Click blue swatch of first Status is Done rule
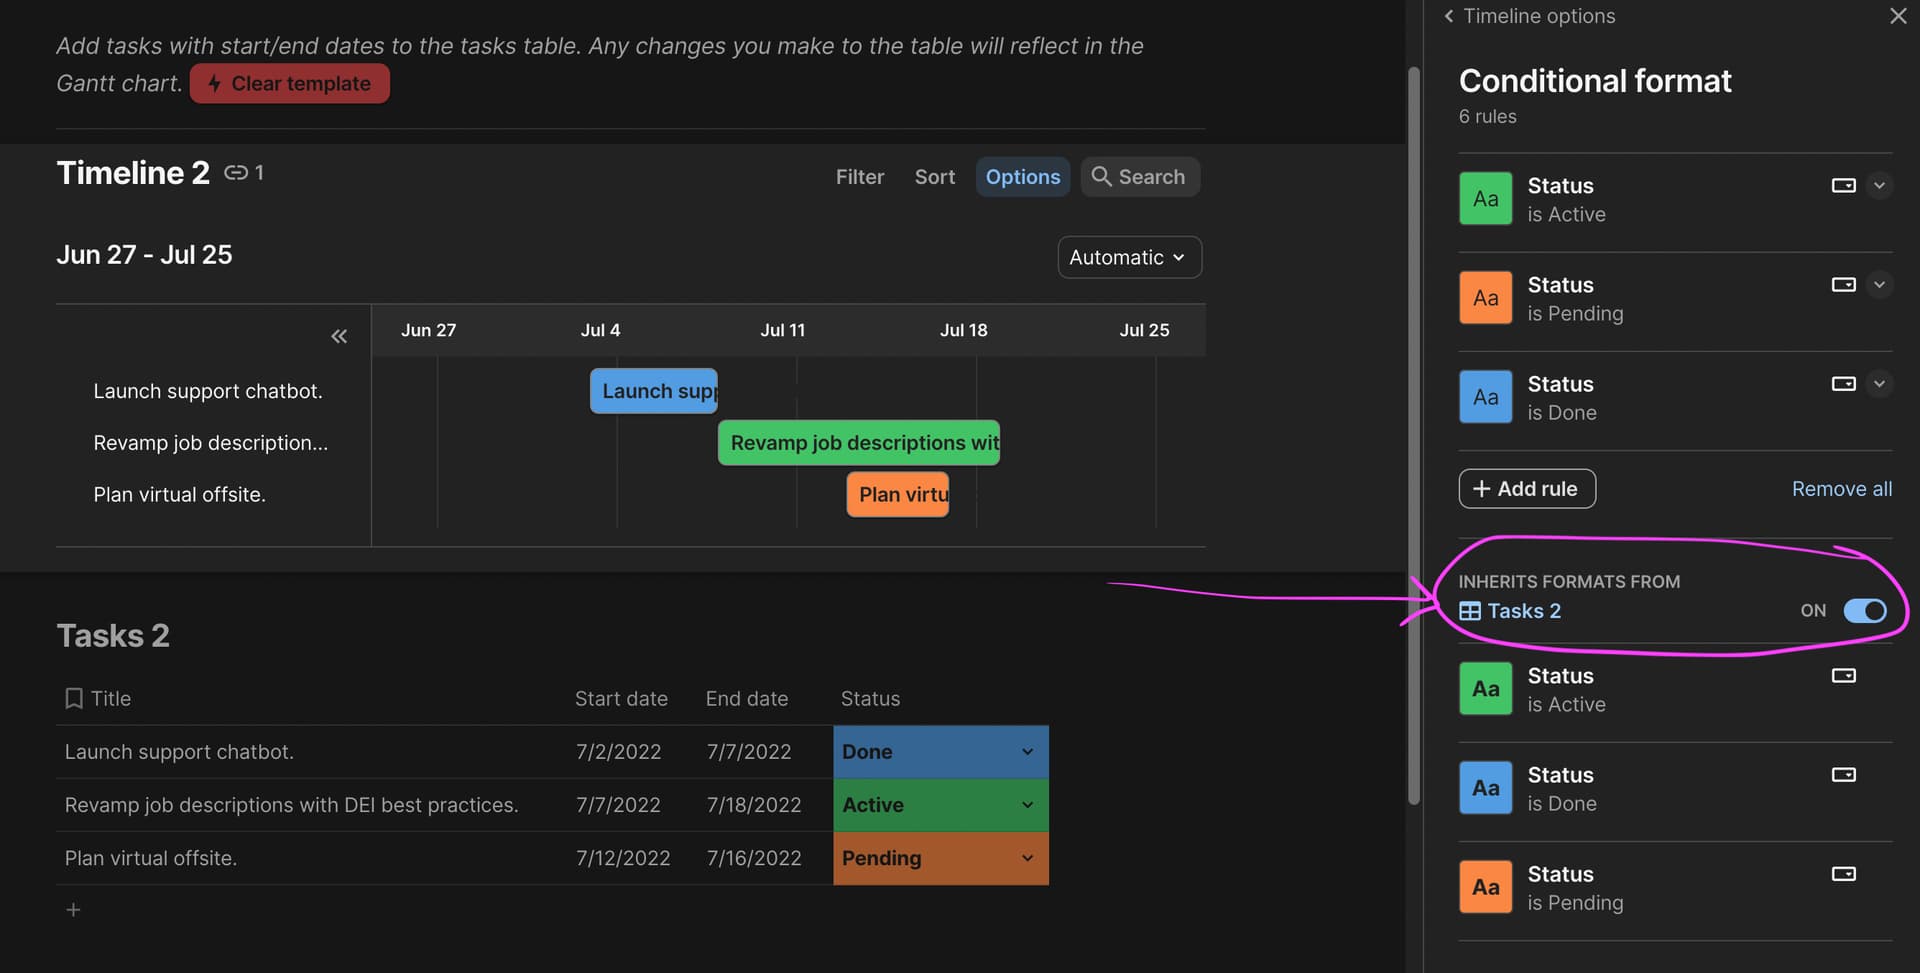1920x973 pixels. [x=1485, y=397]
